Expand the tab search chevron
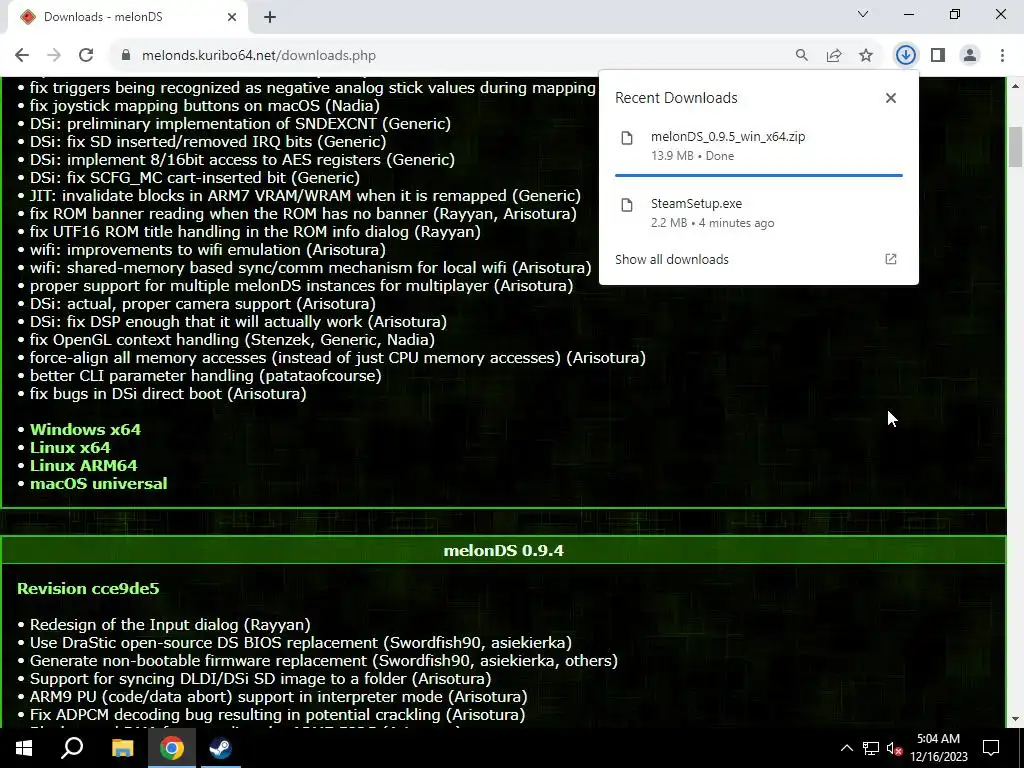Screen dimensions: 1024x768 (863, 14)
